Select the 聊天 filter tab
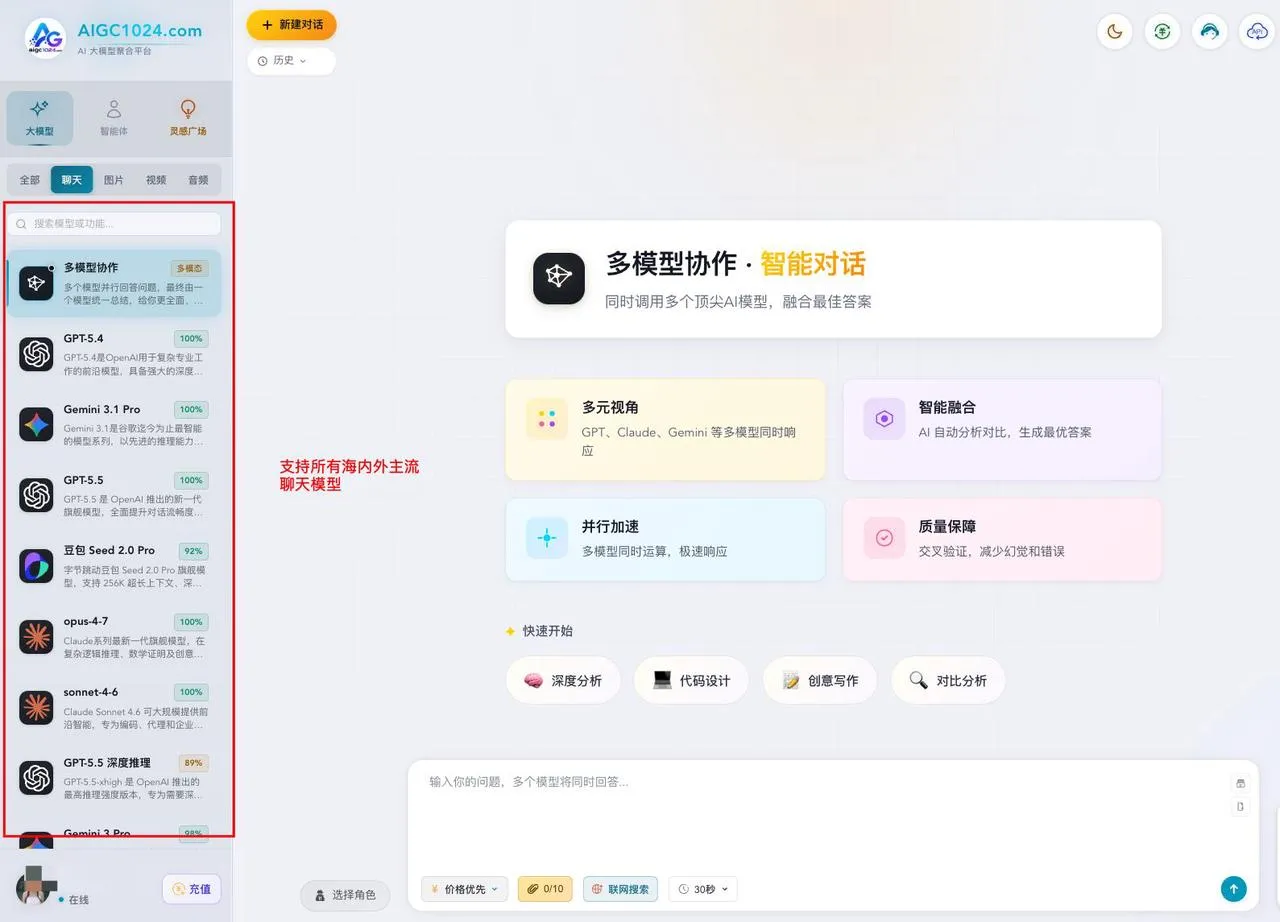The height and width of the screenshot is (922, 1280). [72, 180]
